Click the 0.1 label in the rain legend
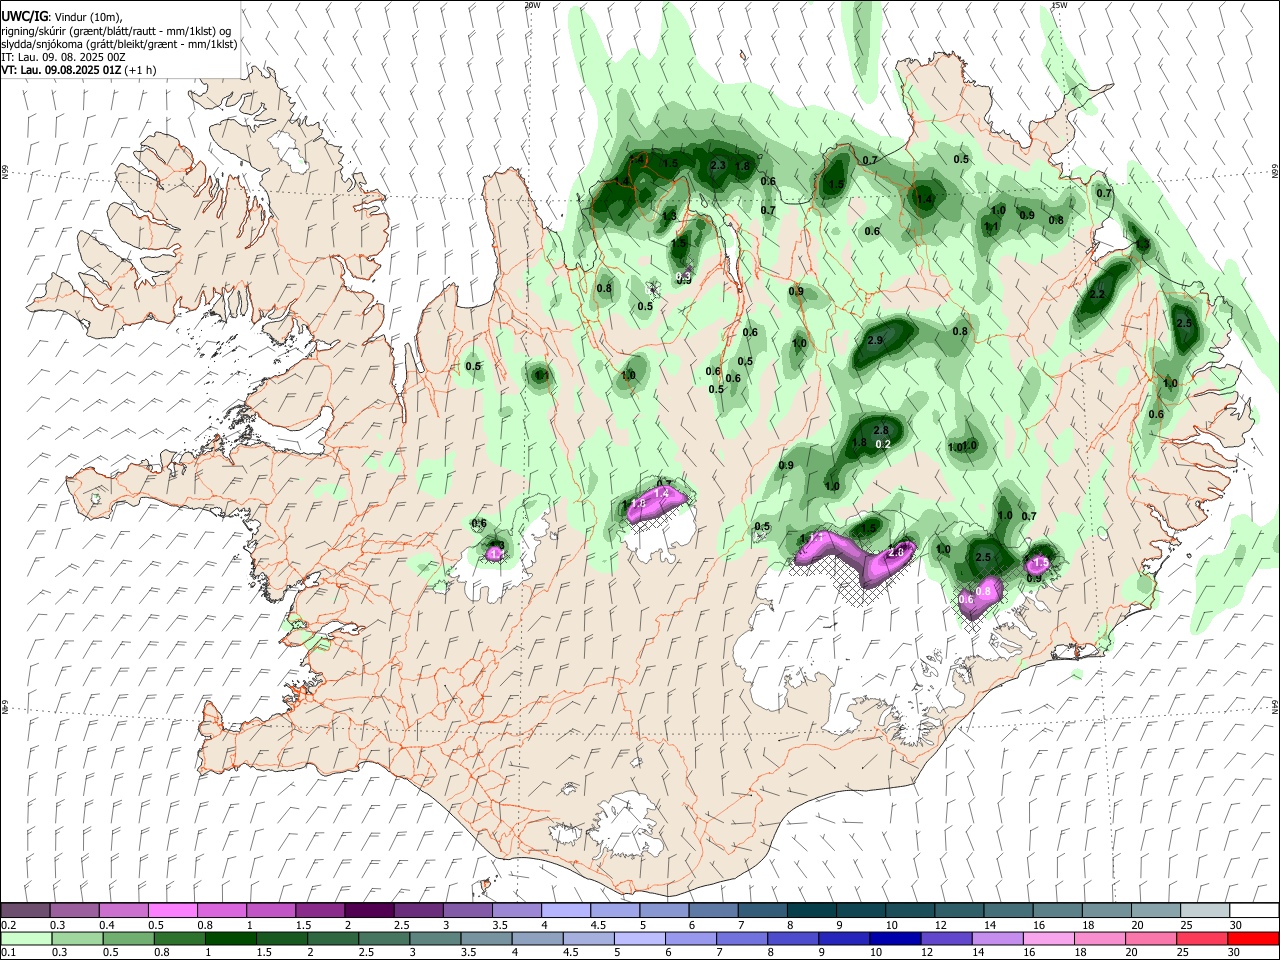 (x=8, y=953)
